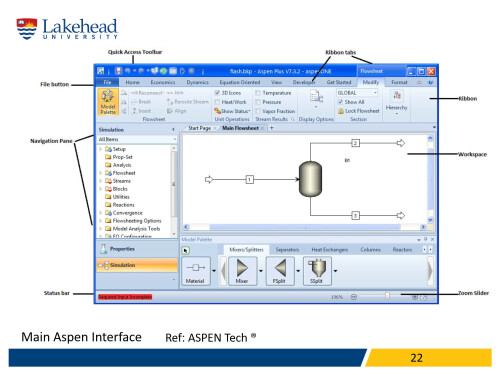
Task: Click the Properties flask icon
Action: click(104, 249)
